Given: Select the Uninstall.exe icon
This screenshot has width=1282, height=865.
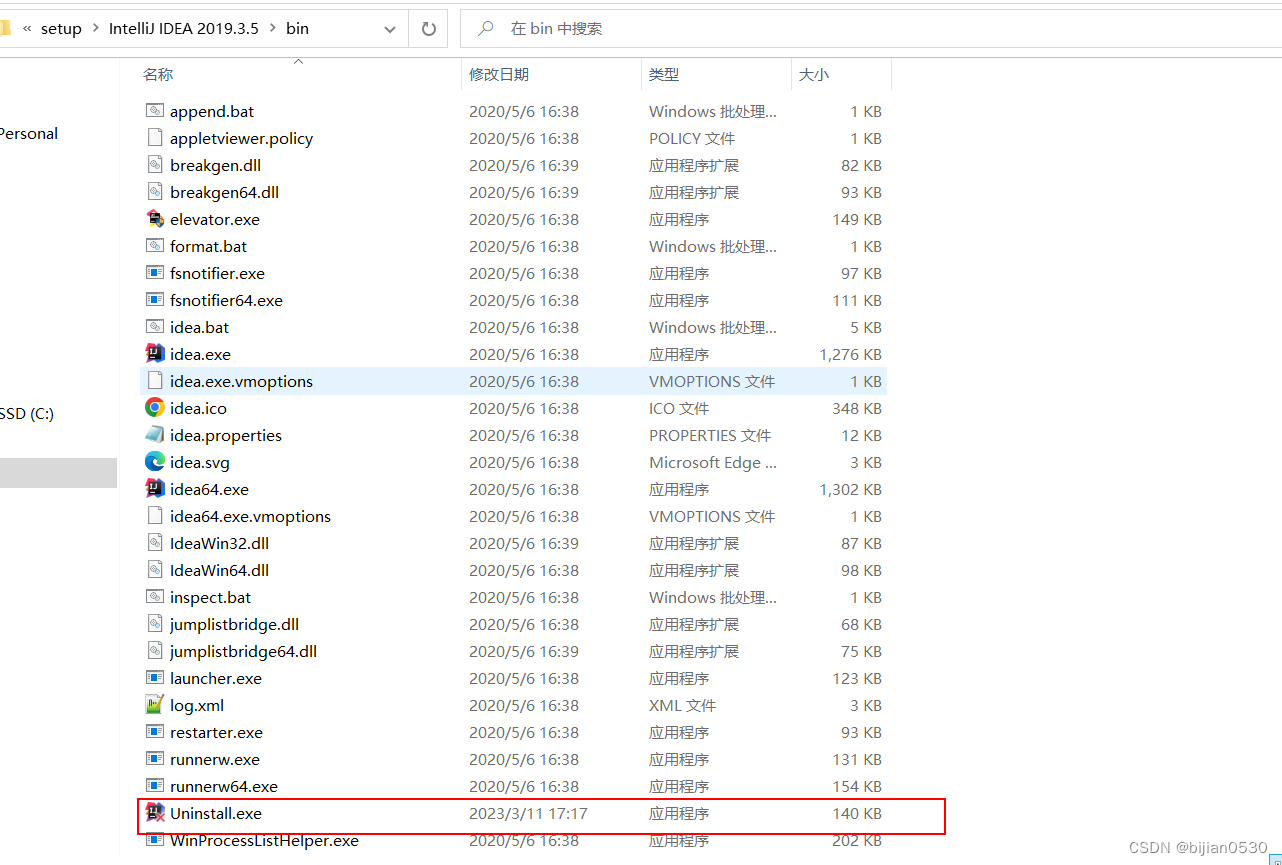Looking at the screenshot, I should (x=154, y=813).
